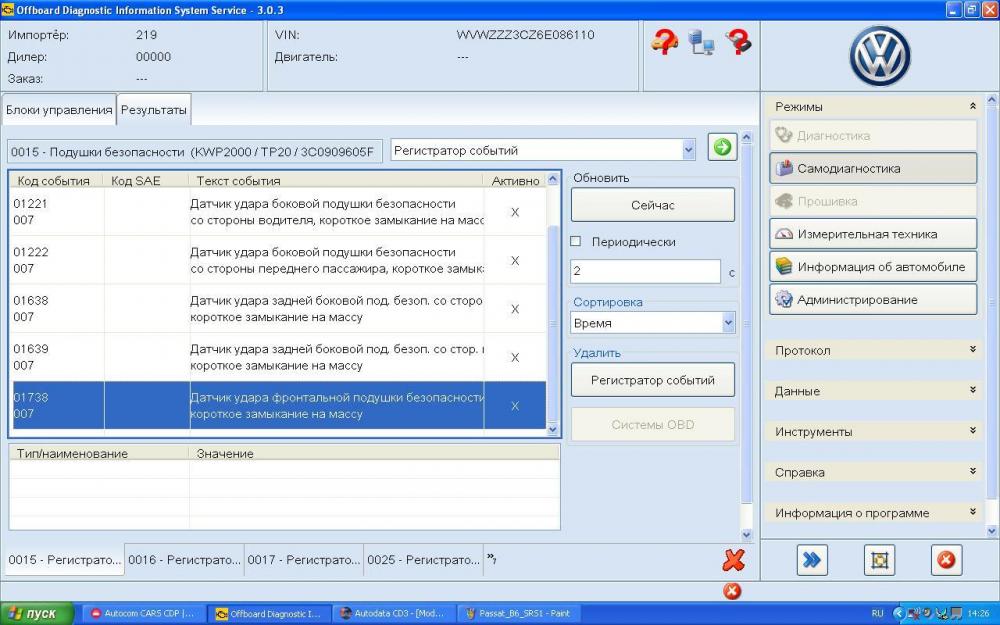Switch to the 0017 - Регистрато... bottom tab
Image resolution: width=1000 pixels, height=625 pixels.
click(x=303, y=560)
